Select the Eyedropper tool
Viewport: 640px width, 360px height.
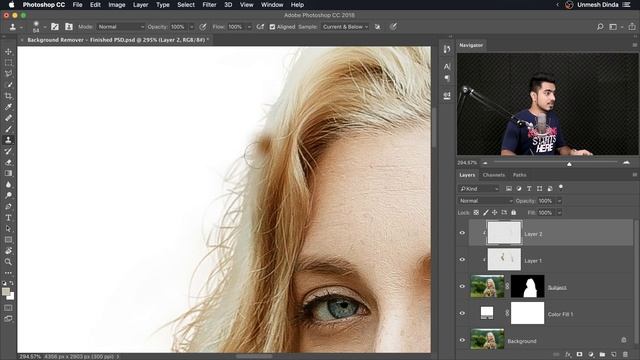point(8,107)
